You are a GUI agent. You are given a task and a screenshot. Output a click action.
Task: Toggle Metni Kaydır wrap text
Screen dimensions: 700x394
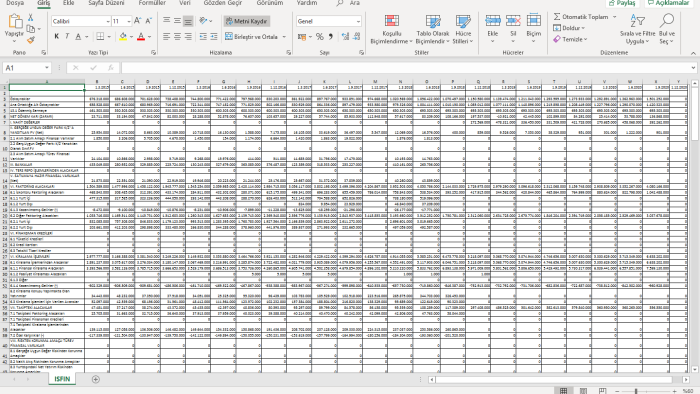246,21
